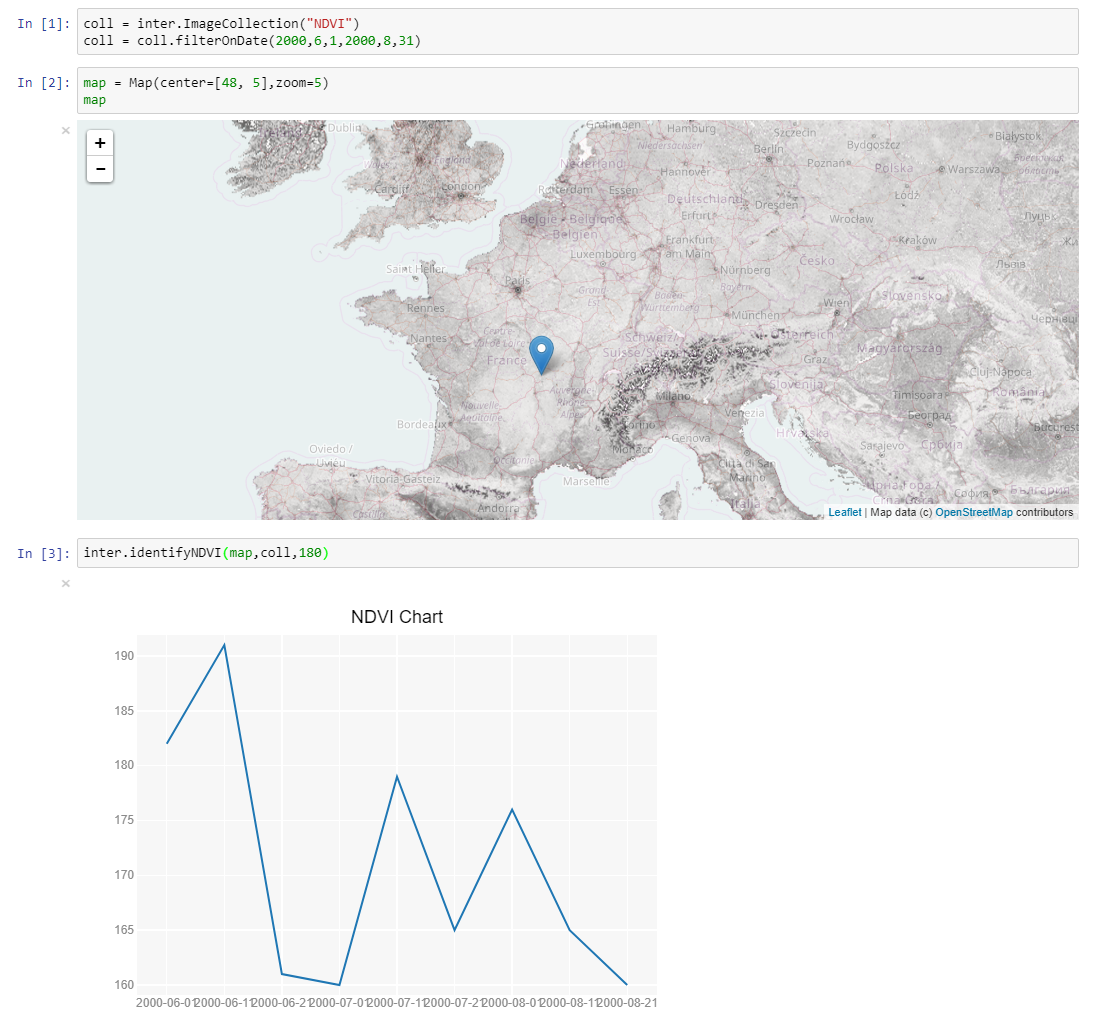Screen dimensions: 1093x1028
Task: Click the Berlin label on the map
Action: [x=768, y=148]
